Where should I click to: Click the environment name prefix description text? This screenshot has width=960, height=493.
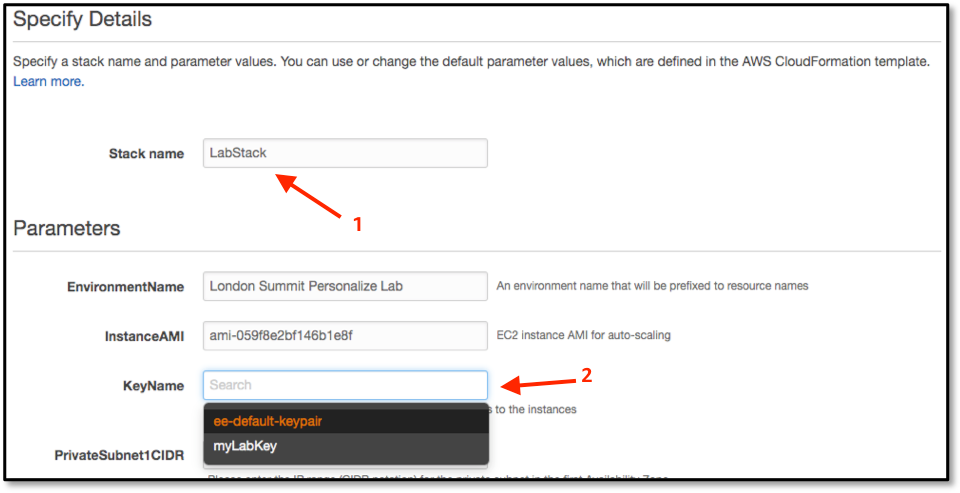(652, 286)
